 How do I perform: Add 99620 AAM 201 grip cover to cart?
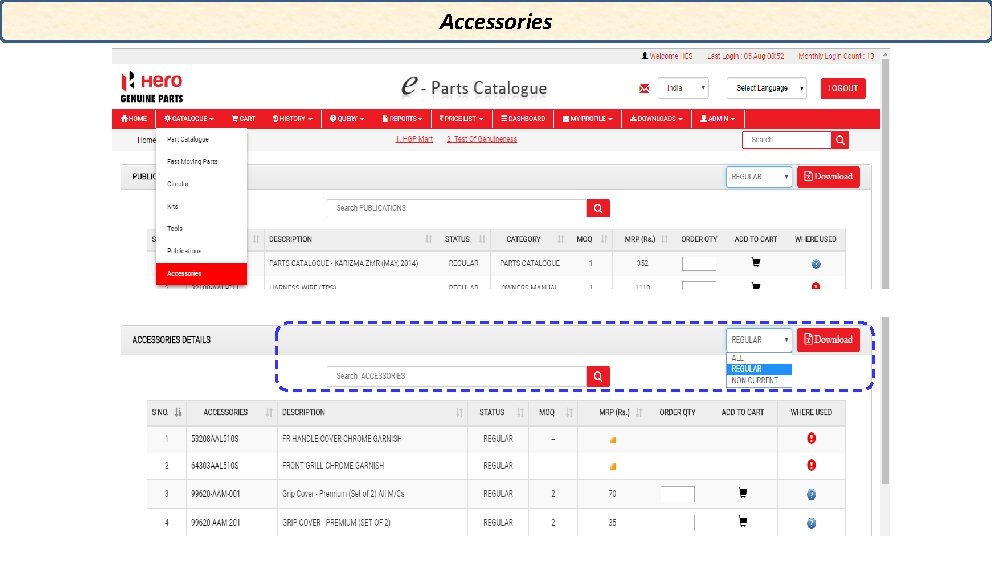tap(743, 521)
